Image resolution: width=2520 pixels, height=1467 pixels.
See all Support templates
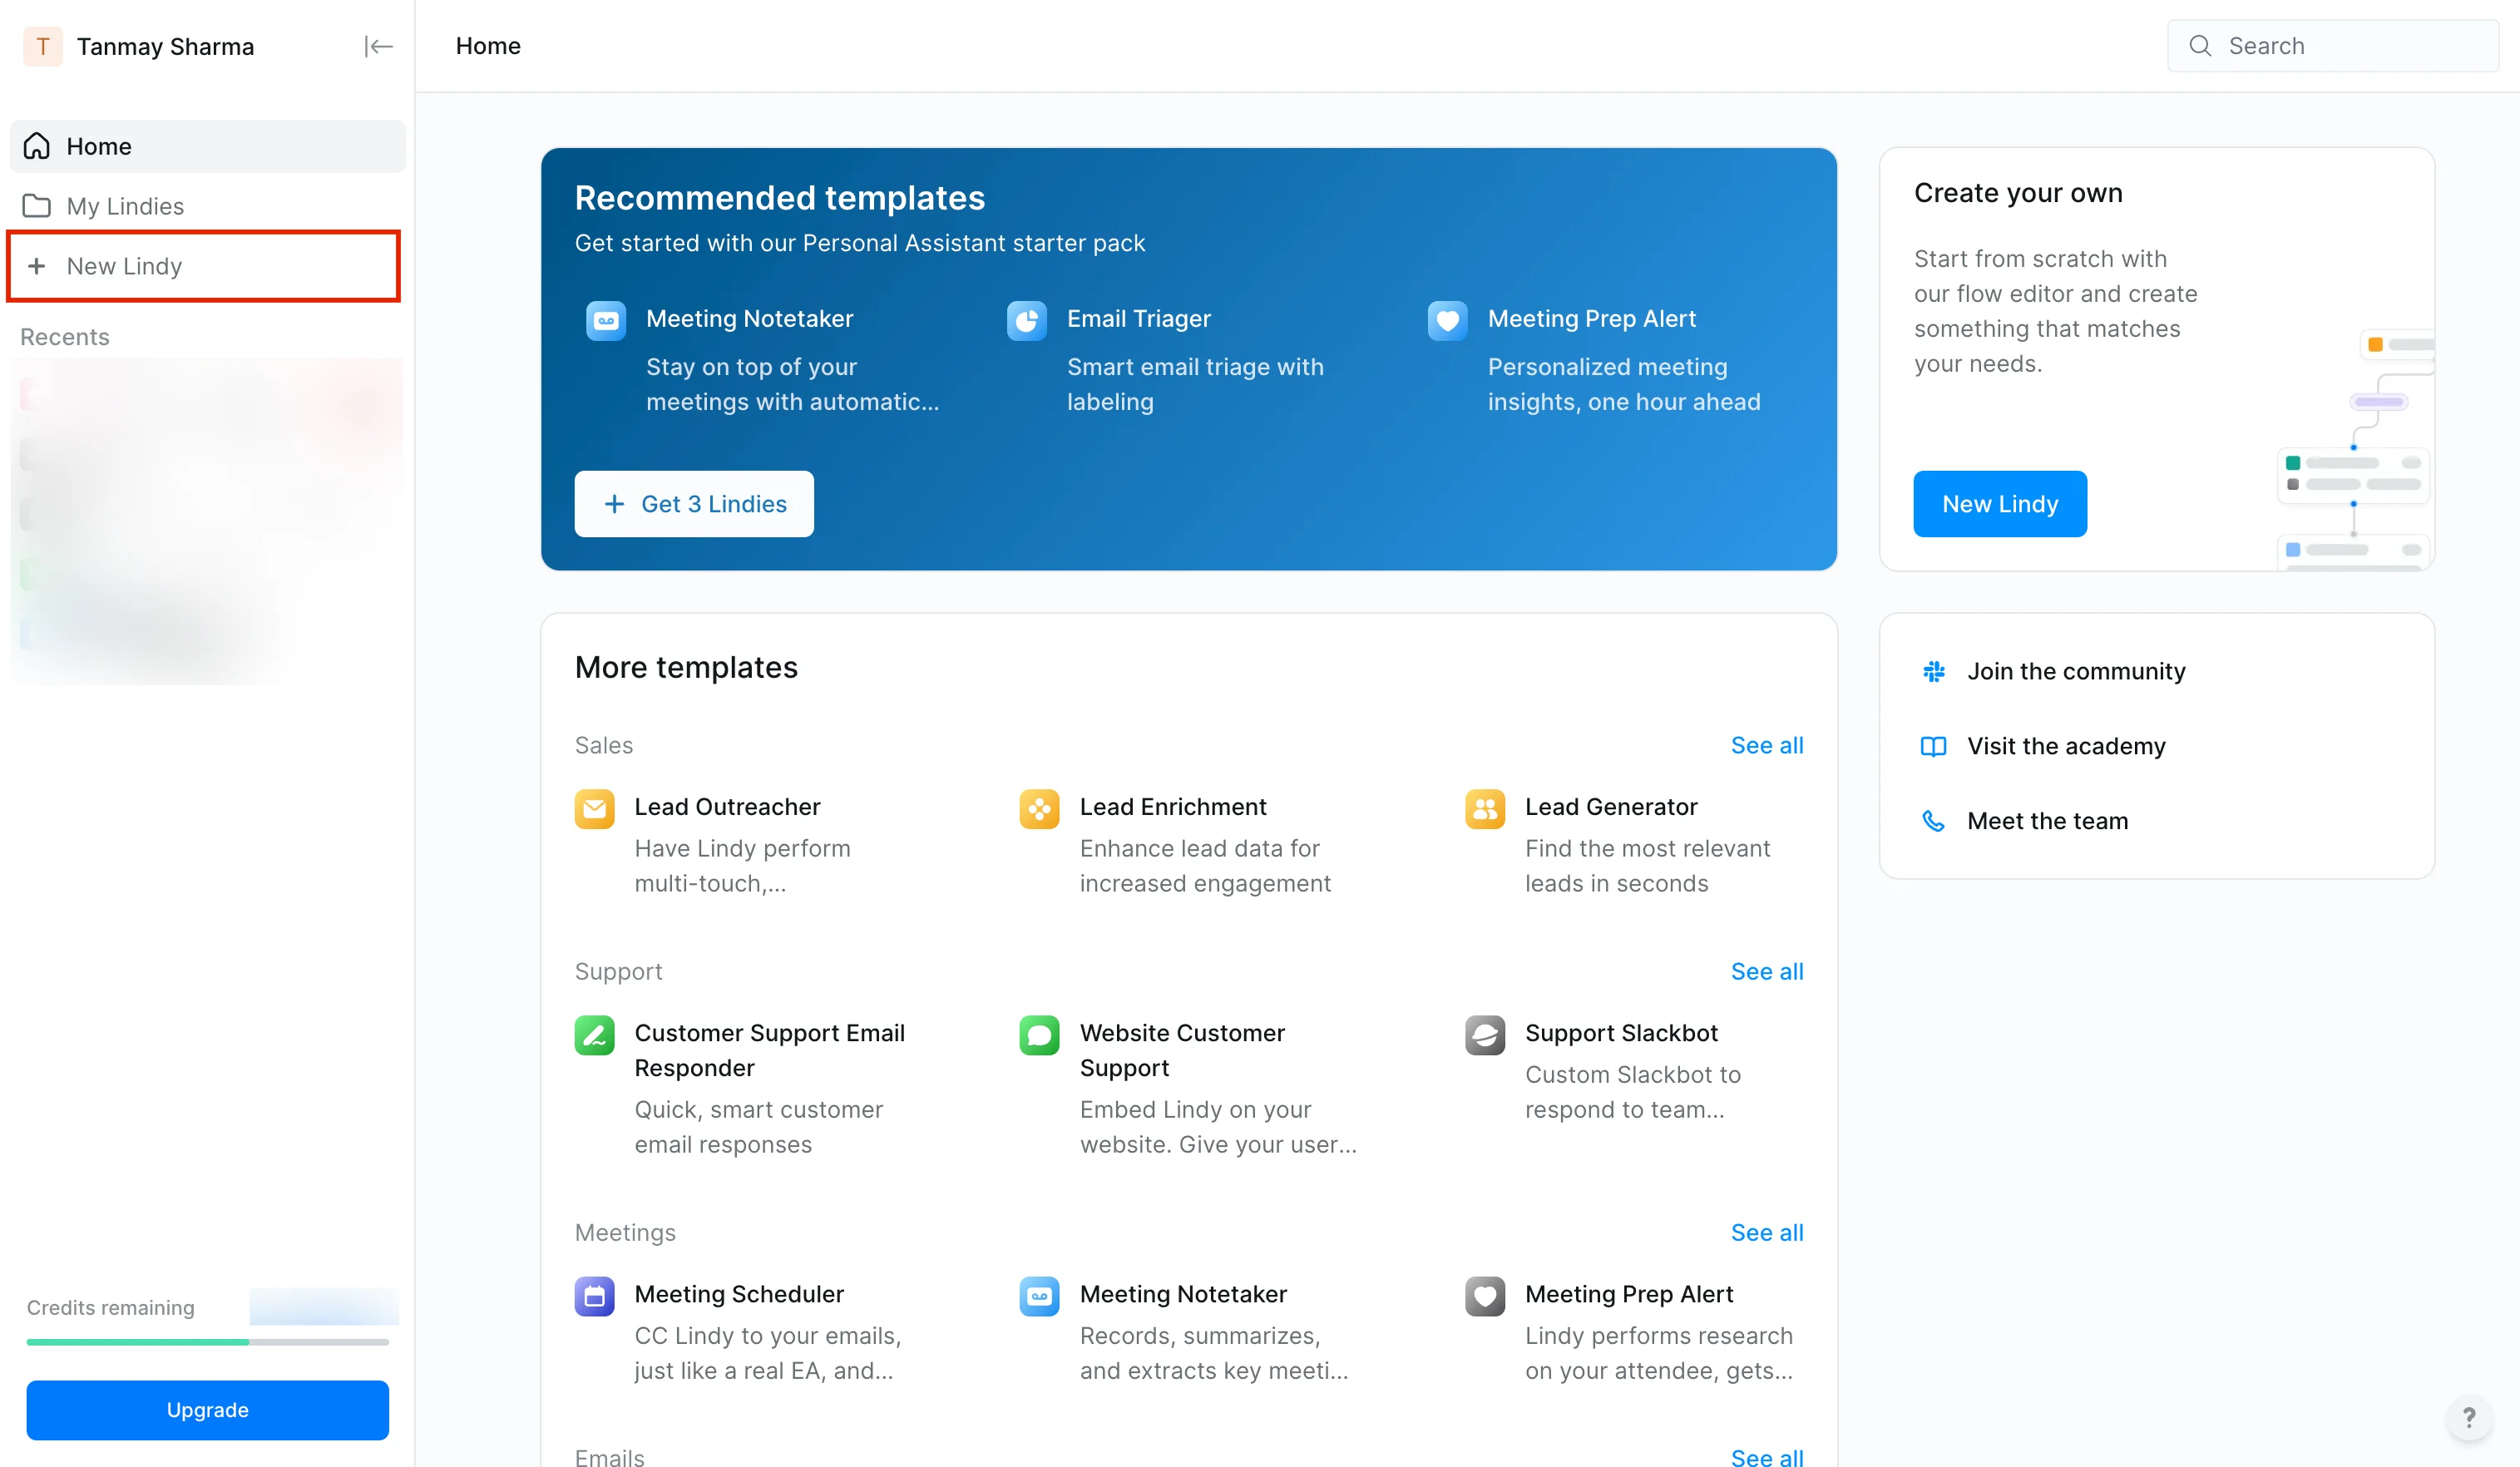[1766, 971]
